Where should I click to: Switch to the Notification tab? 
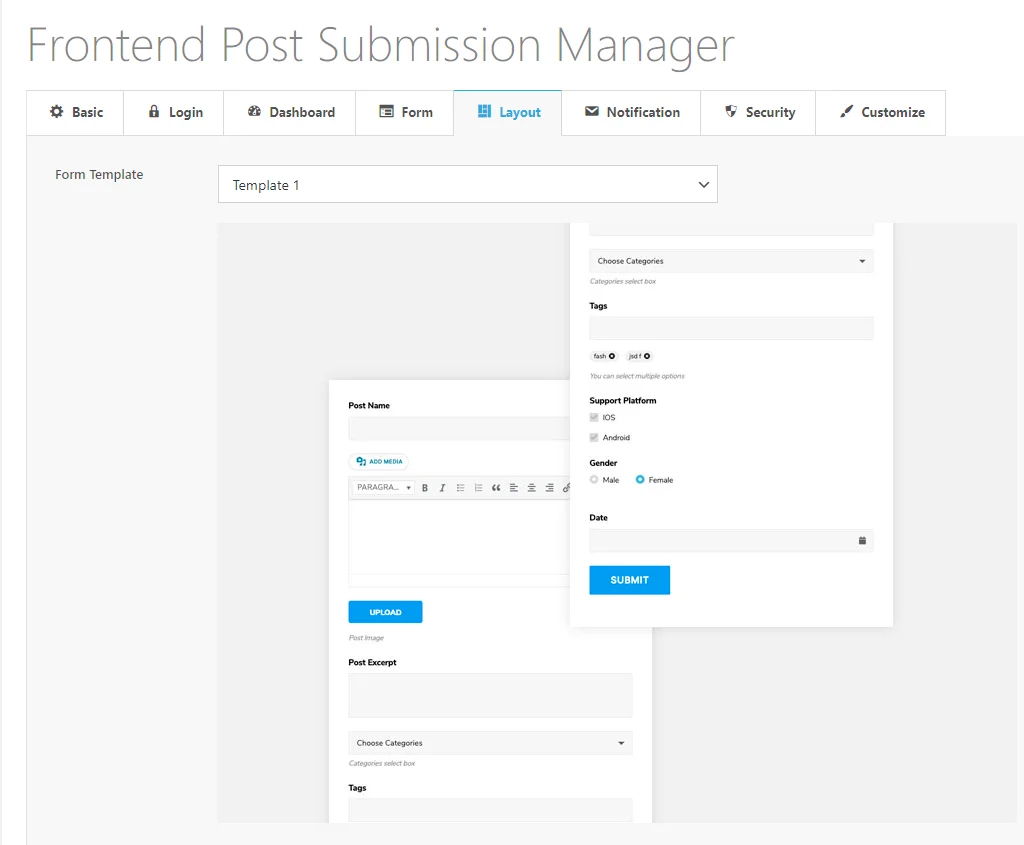click(x=632, y=112)
